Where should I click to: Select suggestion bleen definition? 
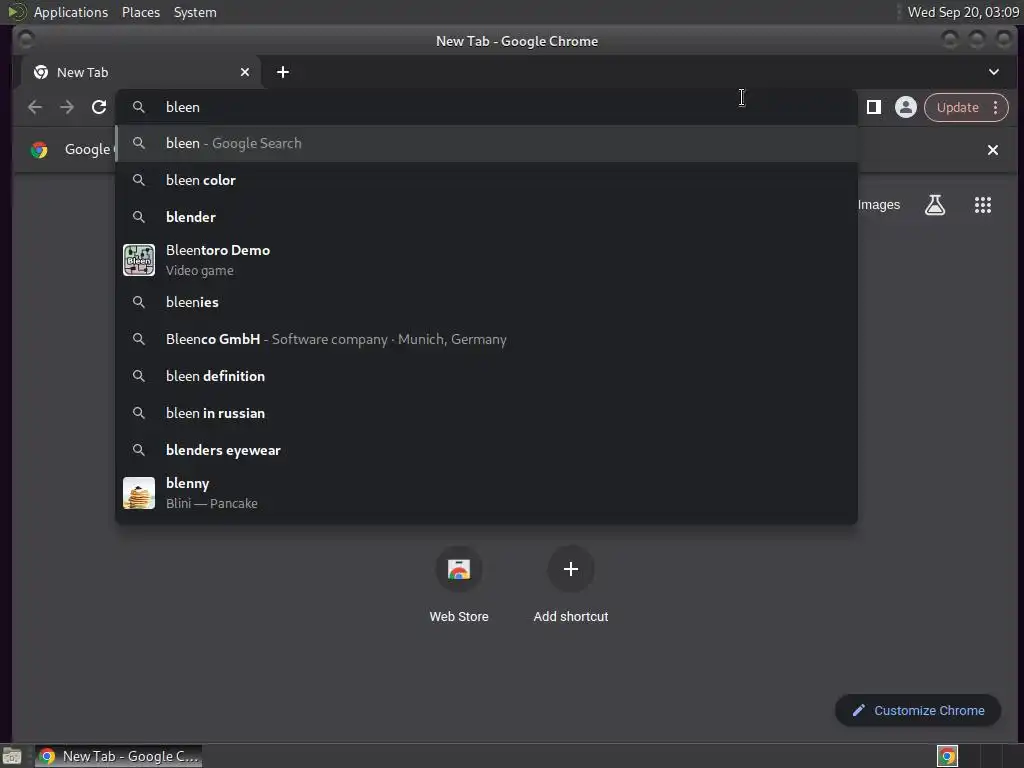[x=486, y=376]
